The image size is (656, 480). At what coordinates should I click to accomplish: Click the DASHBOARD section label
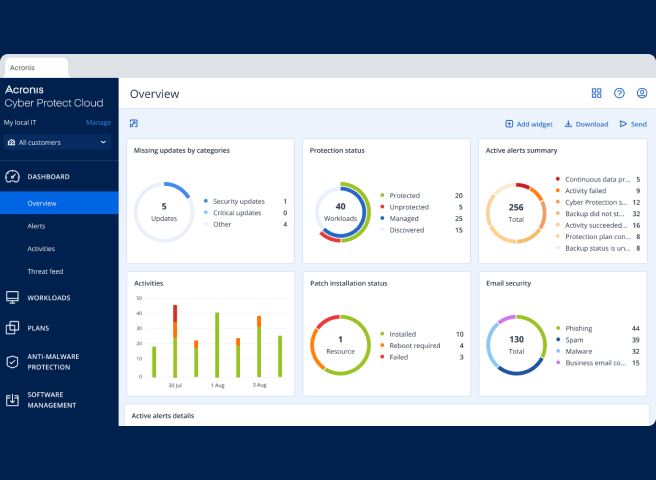coord(49,177)
